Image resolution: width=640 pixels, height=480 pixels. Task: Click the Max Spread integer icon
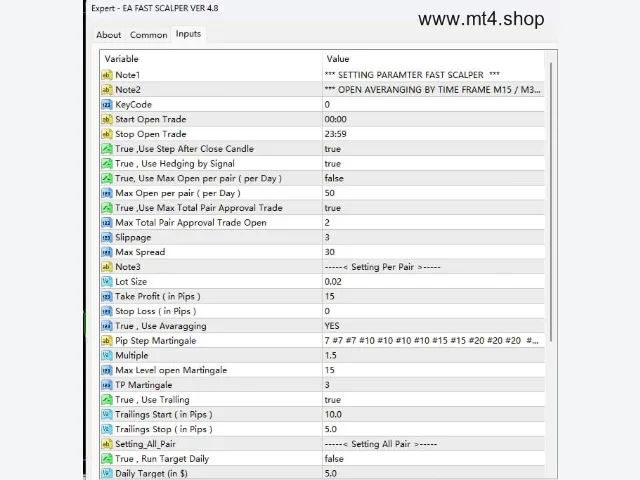(x=107, y=252)
